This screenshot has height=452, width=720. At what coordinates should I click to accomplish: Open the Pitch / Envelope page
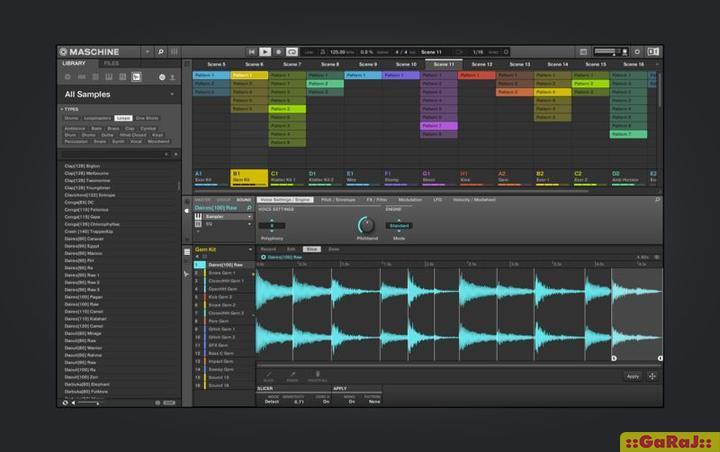coord(338,200)
